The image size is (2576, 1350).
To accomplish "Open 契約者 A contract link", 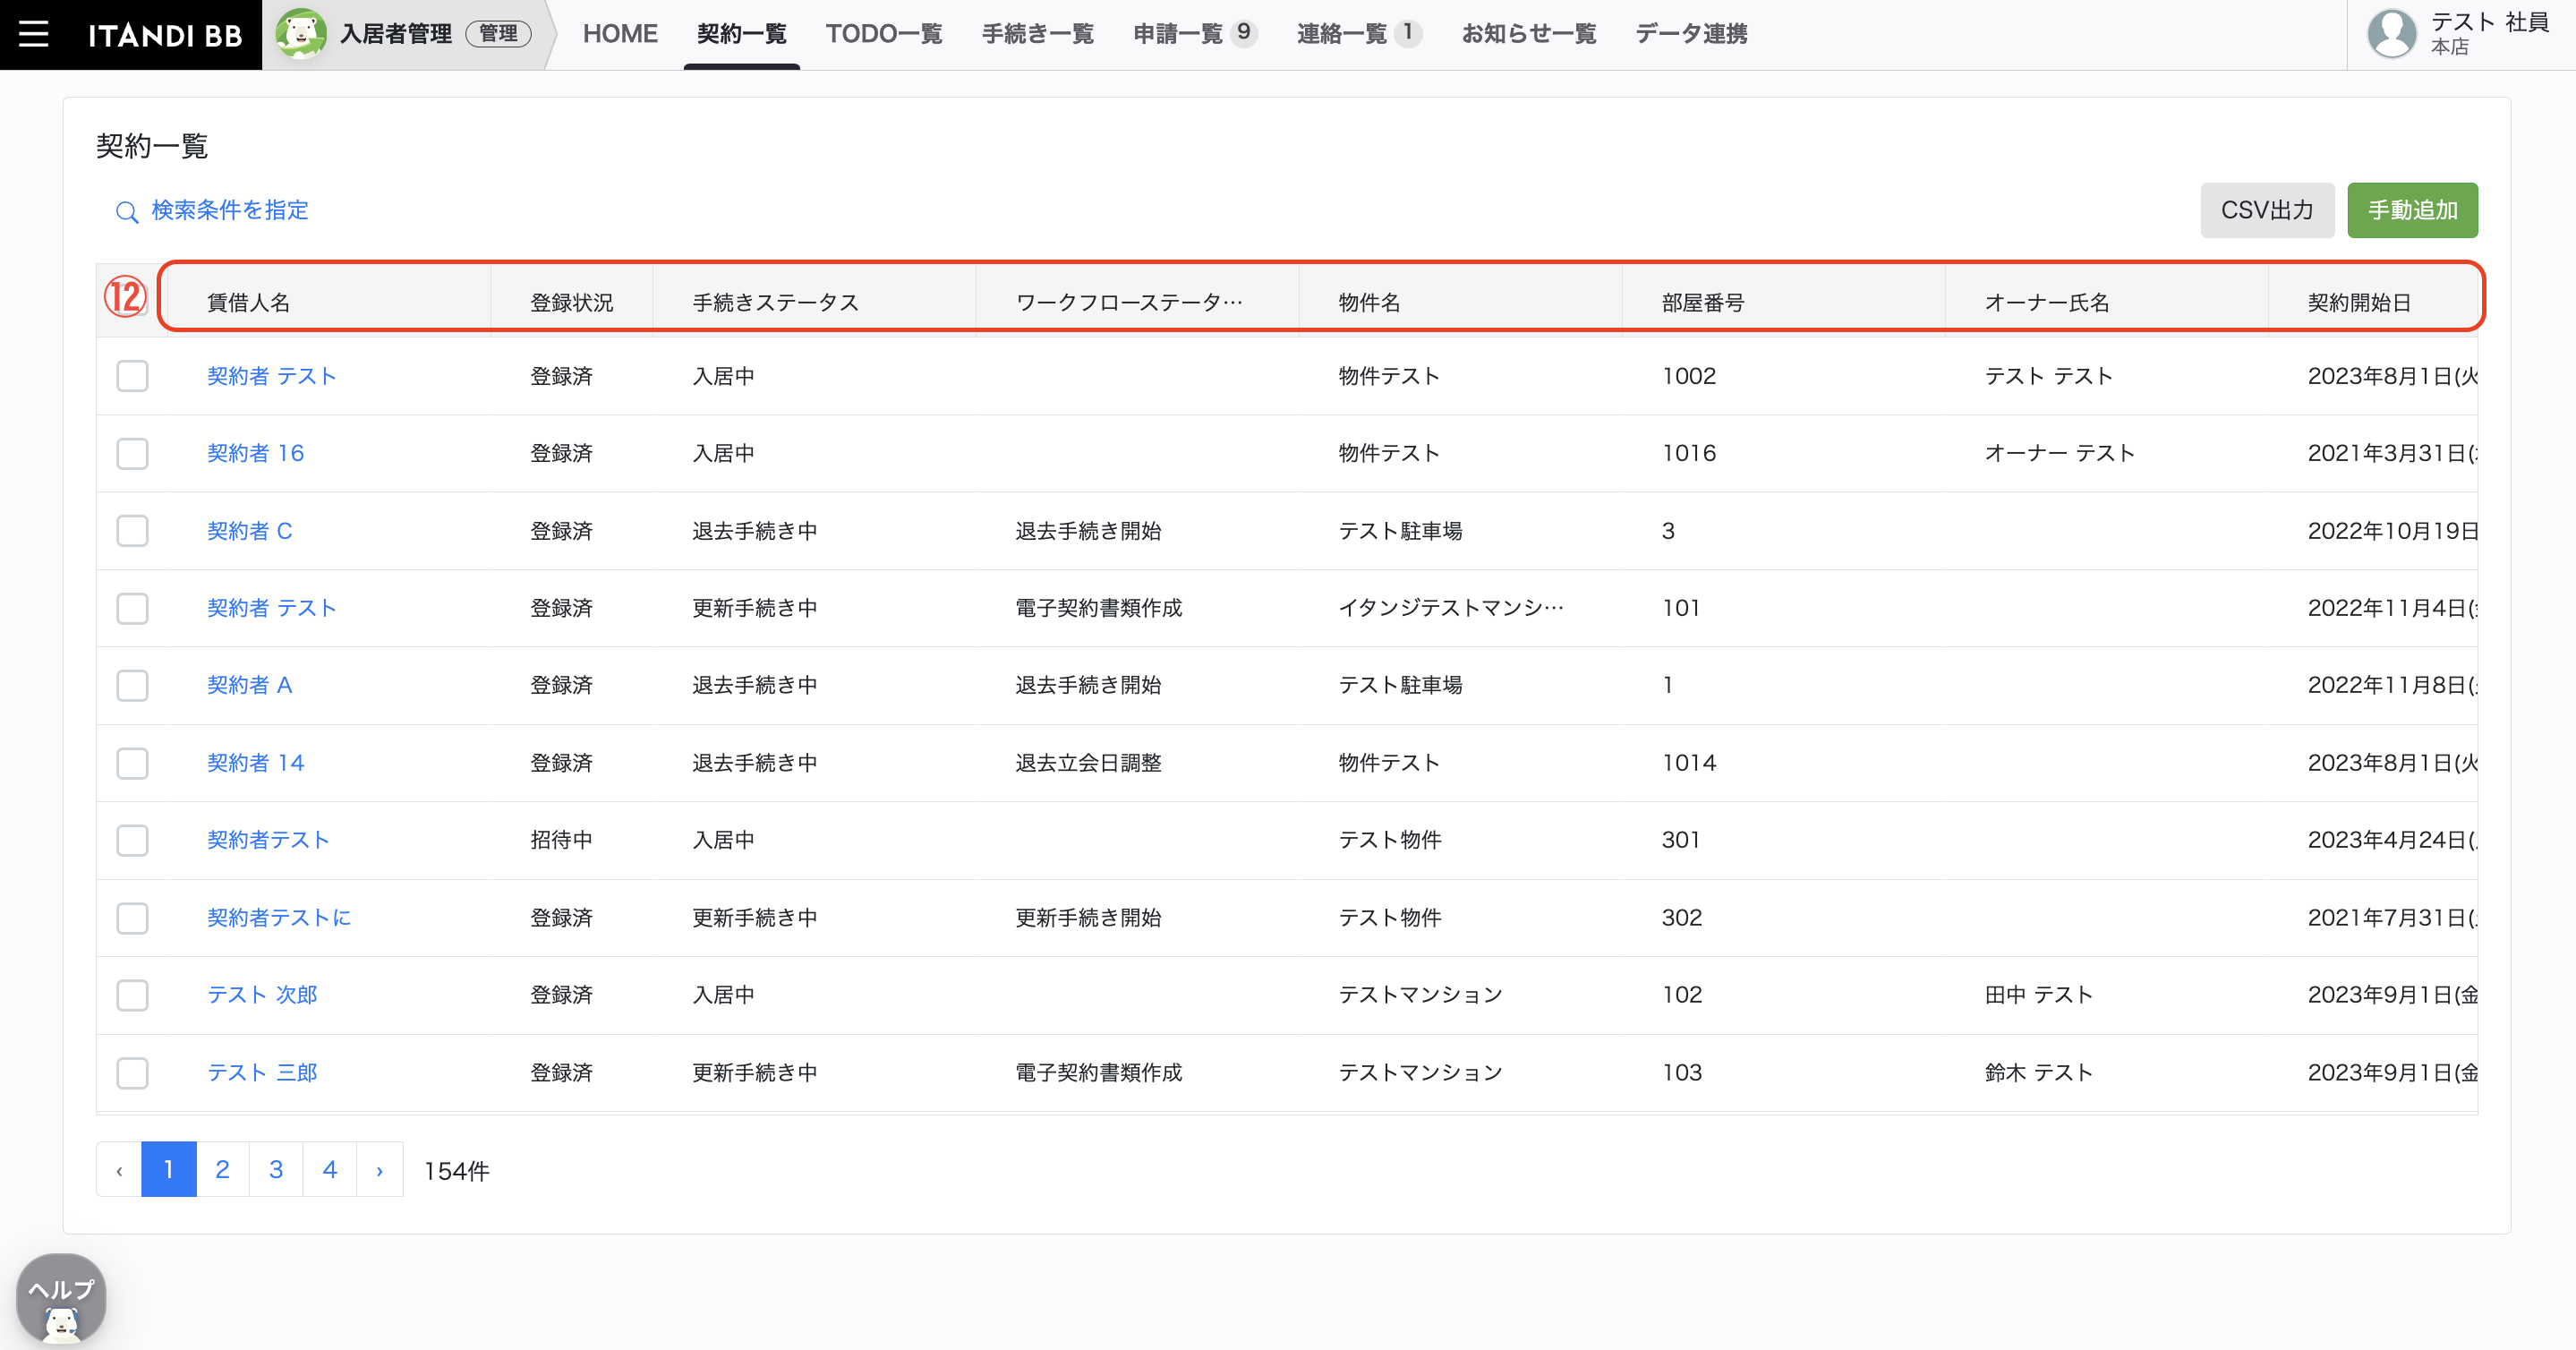I will pos(249,685).
